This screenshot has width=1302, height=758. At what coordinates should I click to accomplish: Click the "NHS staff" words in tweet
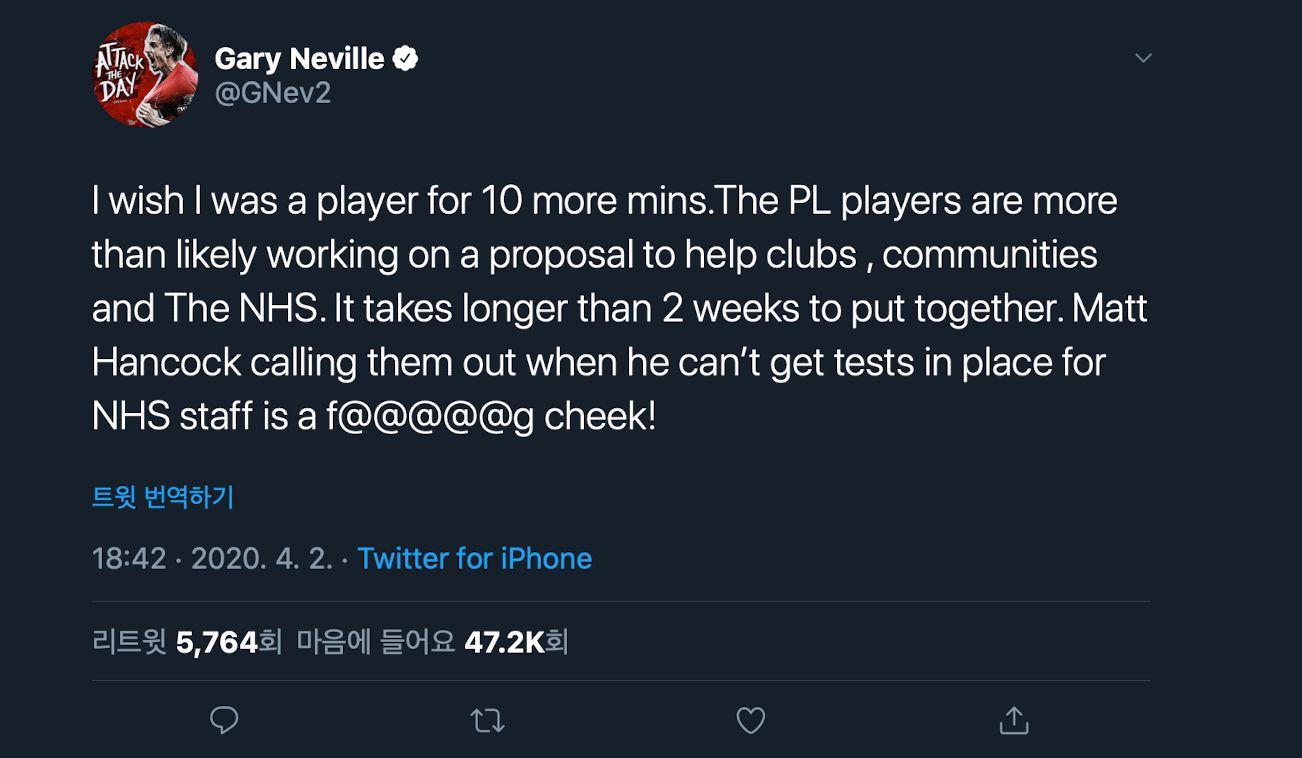[x=173, y=417]
